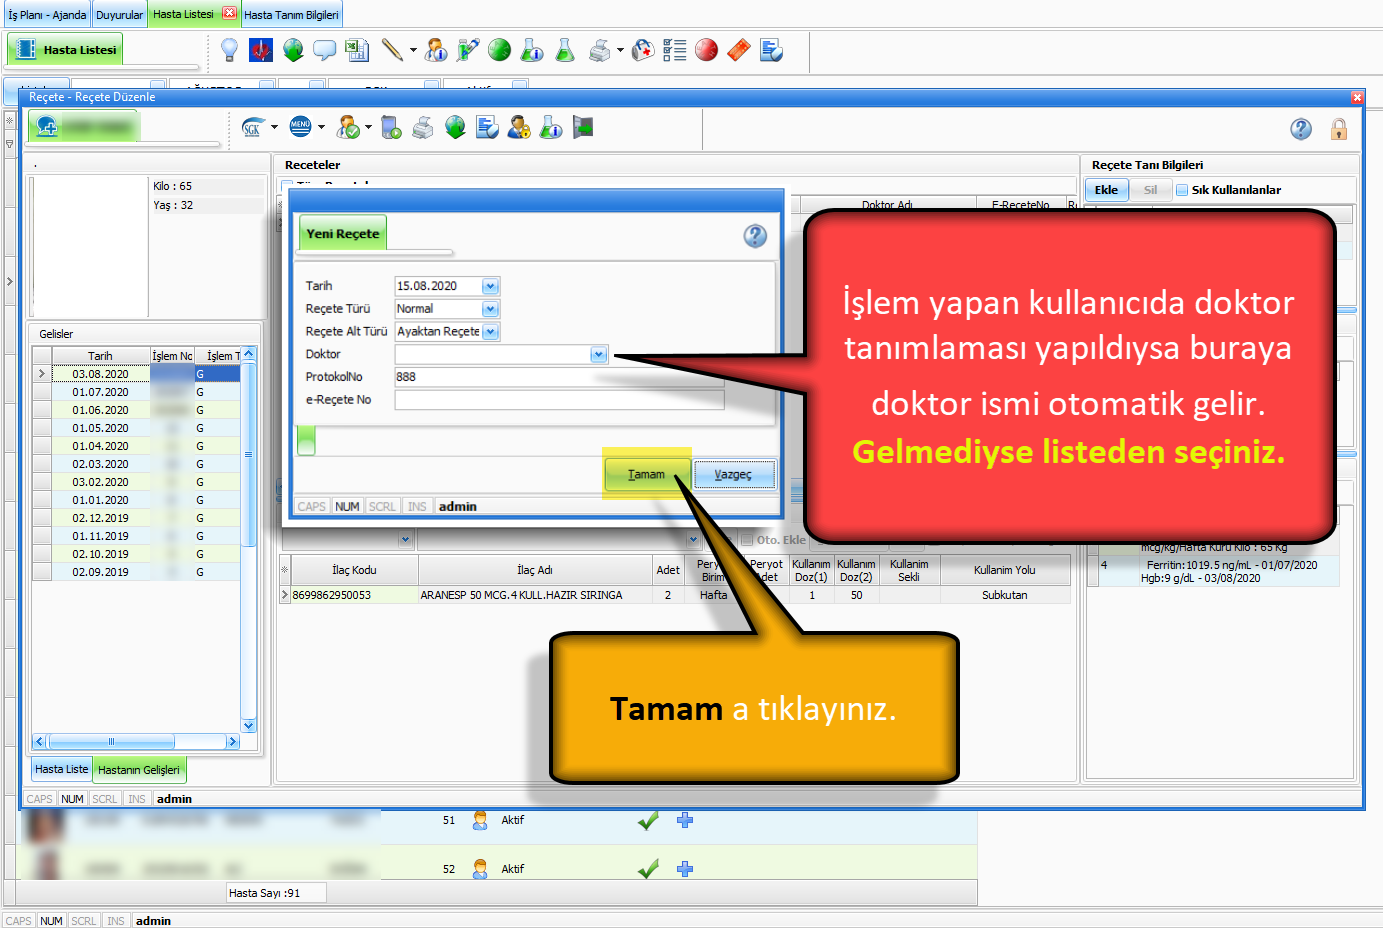Expand the pencil icon dropdown arrow

pos(413,50)
